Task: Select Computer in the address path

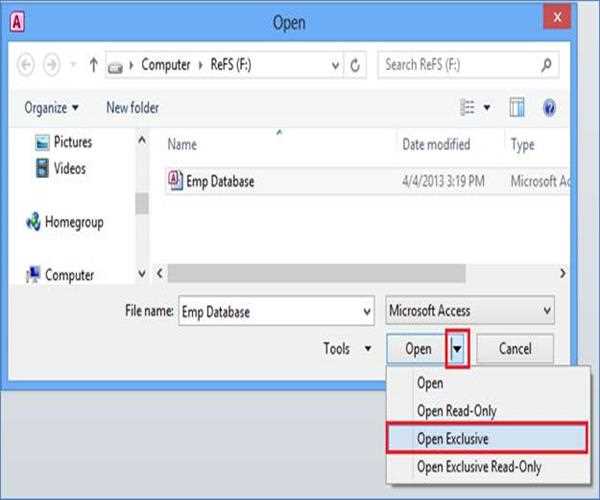Action: click(166, 65)
